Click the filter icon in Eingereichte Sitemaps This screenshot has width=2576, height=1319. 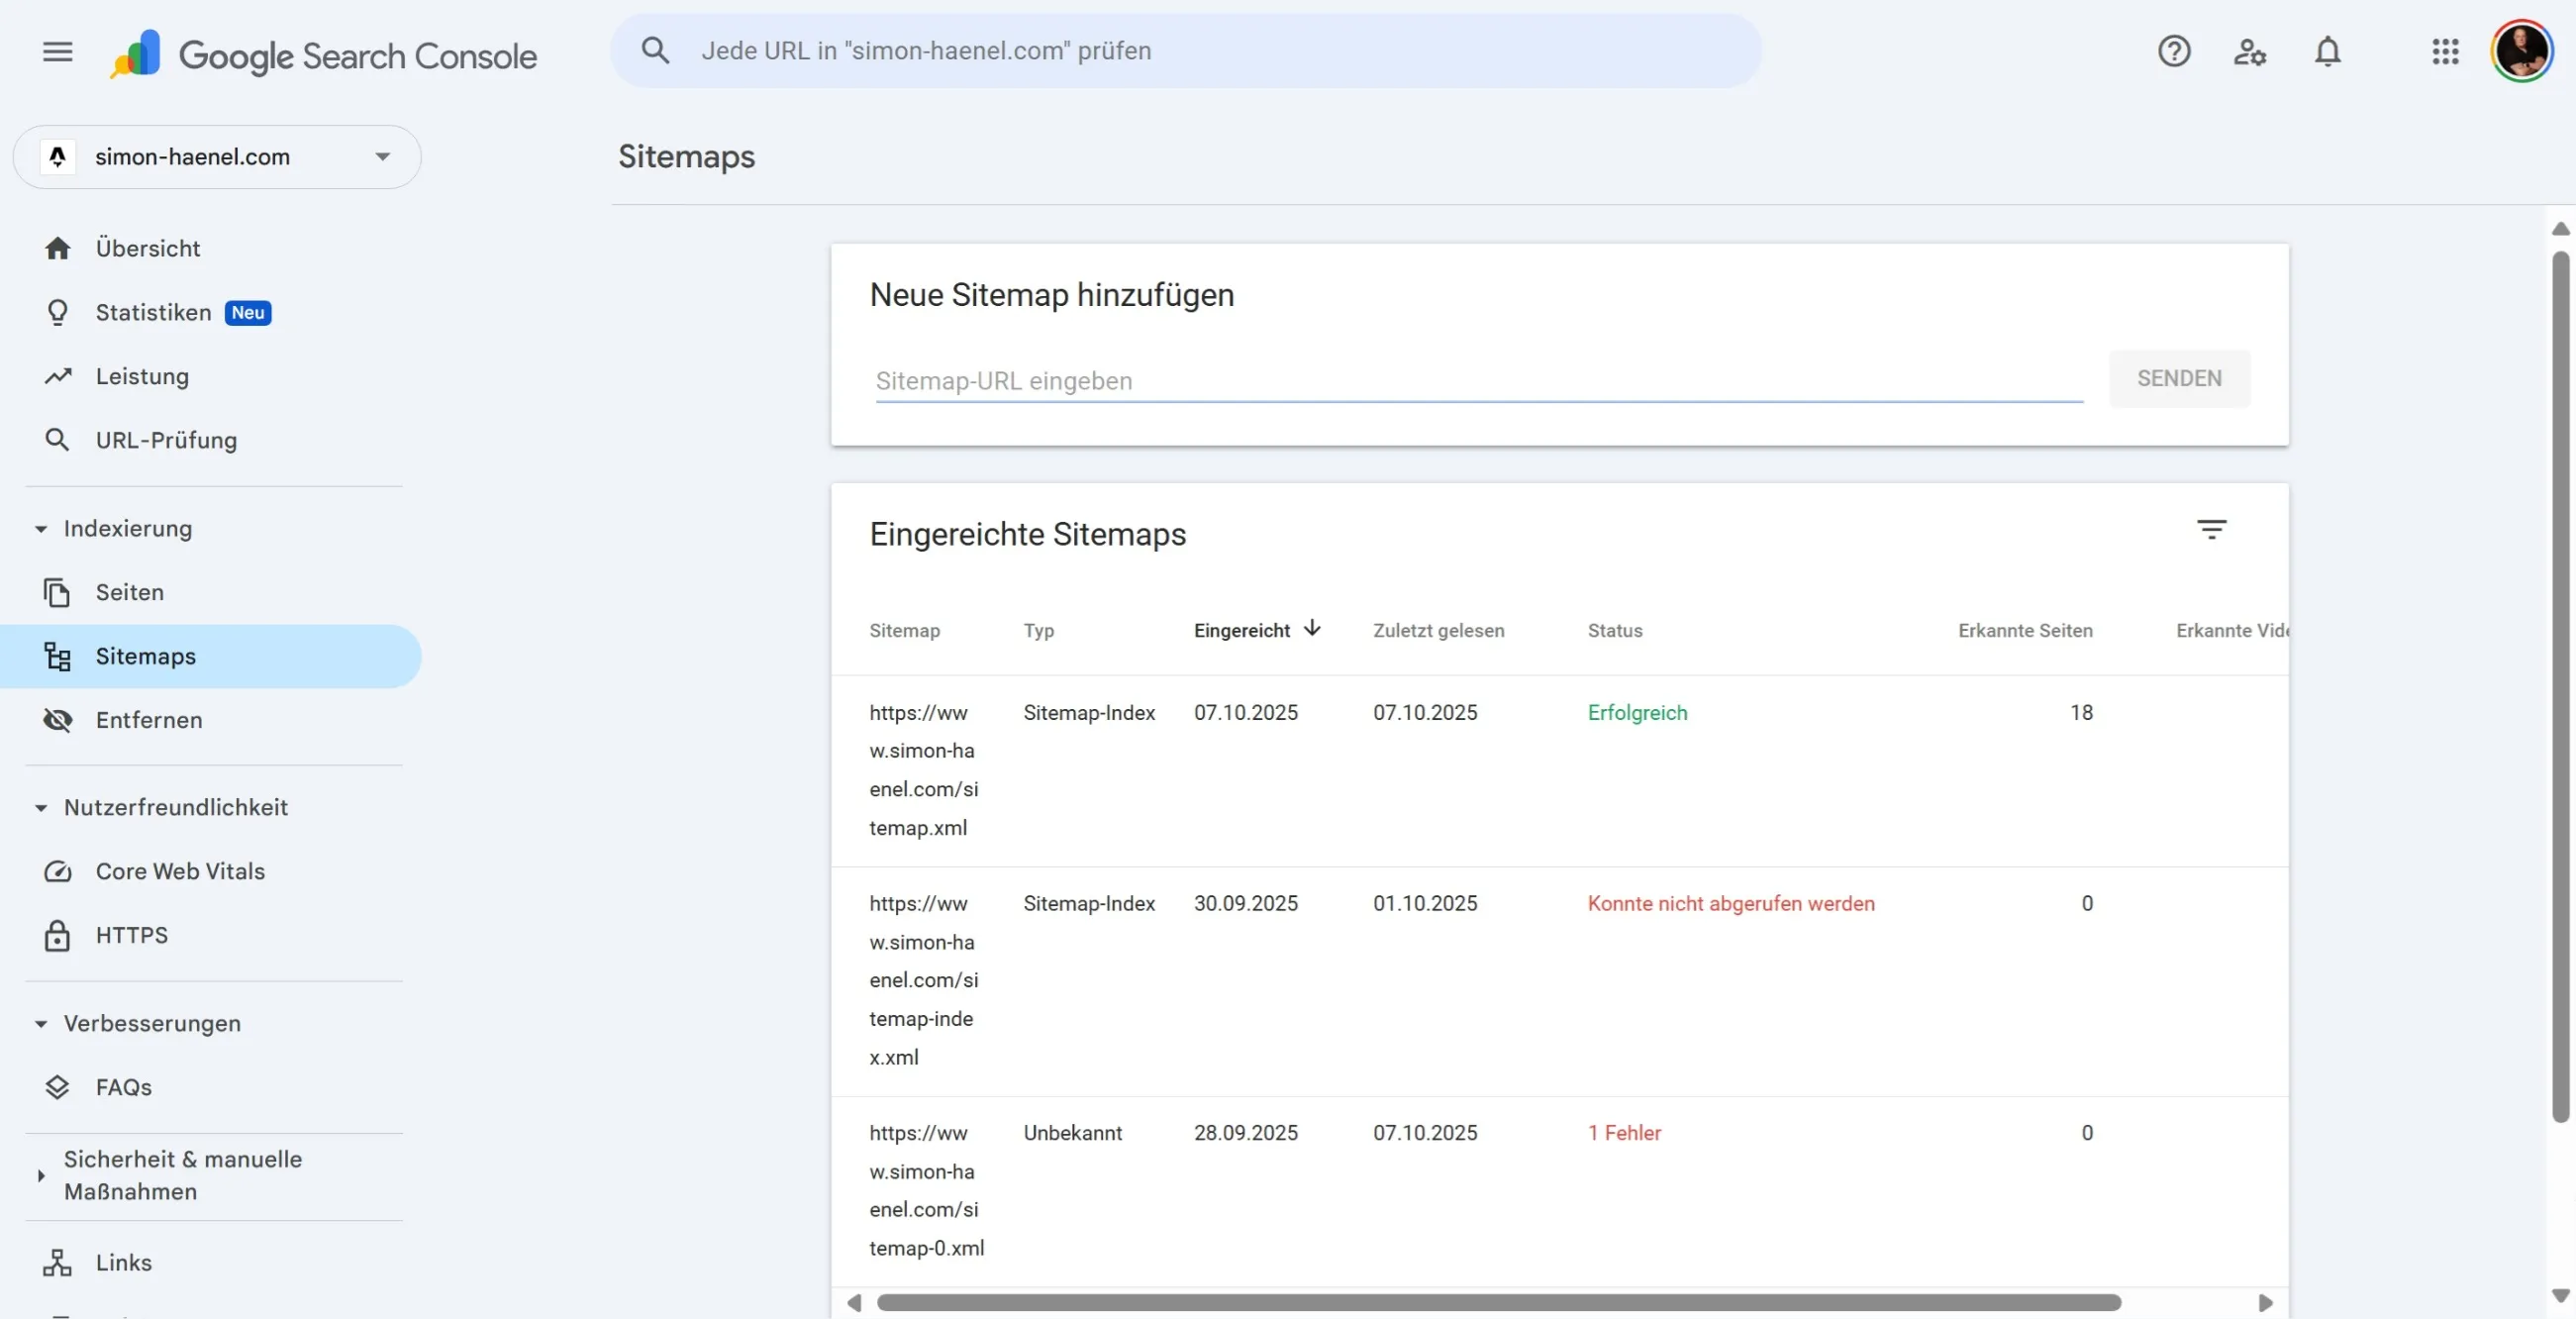point(2211,530)
